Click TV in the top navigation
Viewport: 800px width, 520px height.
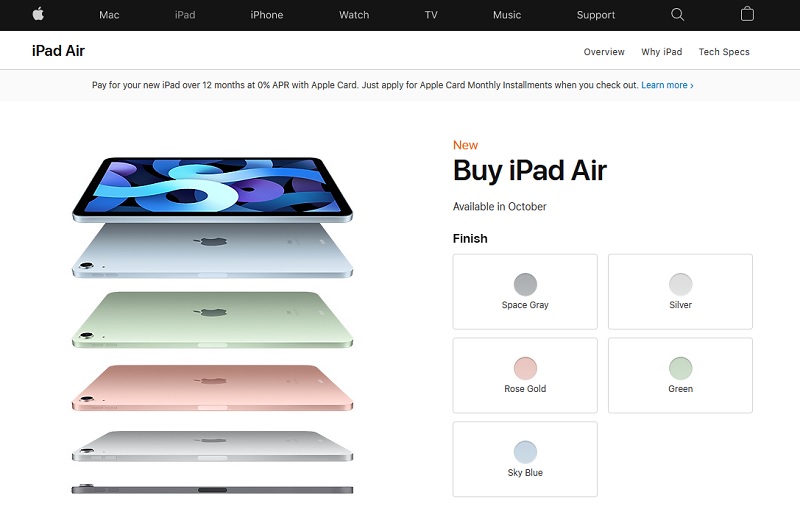(431, 15)
